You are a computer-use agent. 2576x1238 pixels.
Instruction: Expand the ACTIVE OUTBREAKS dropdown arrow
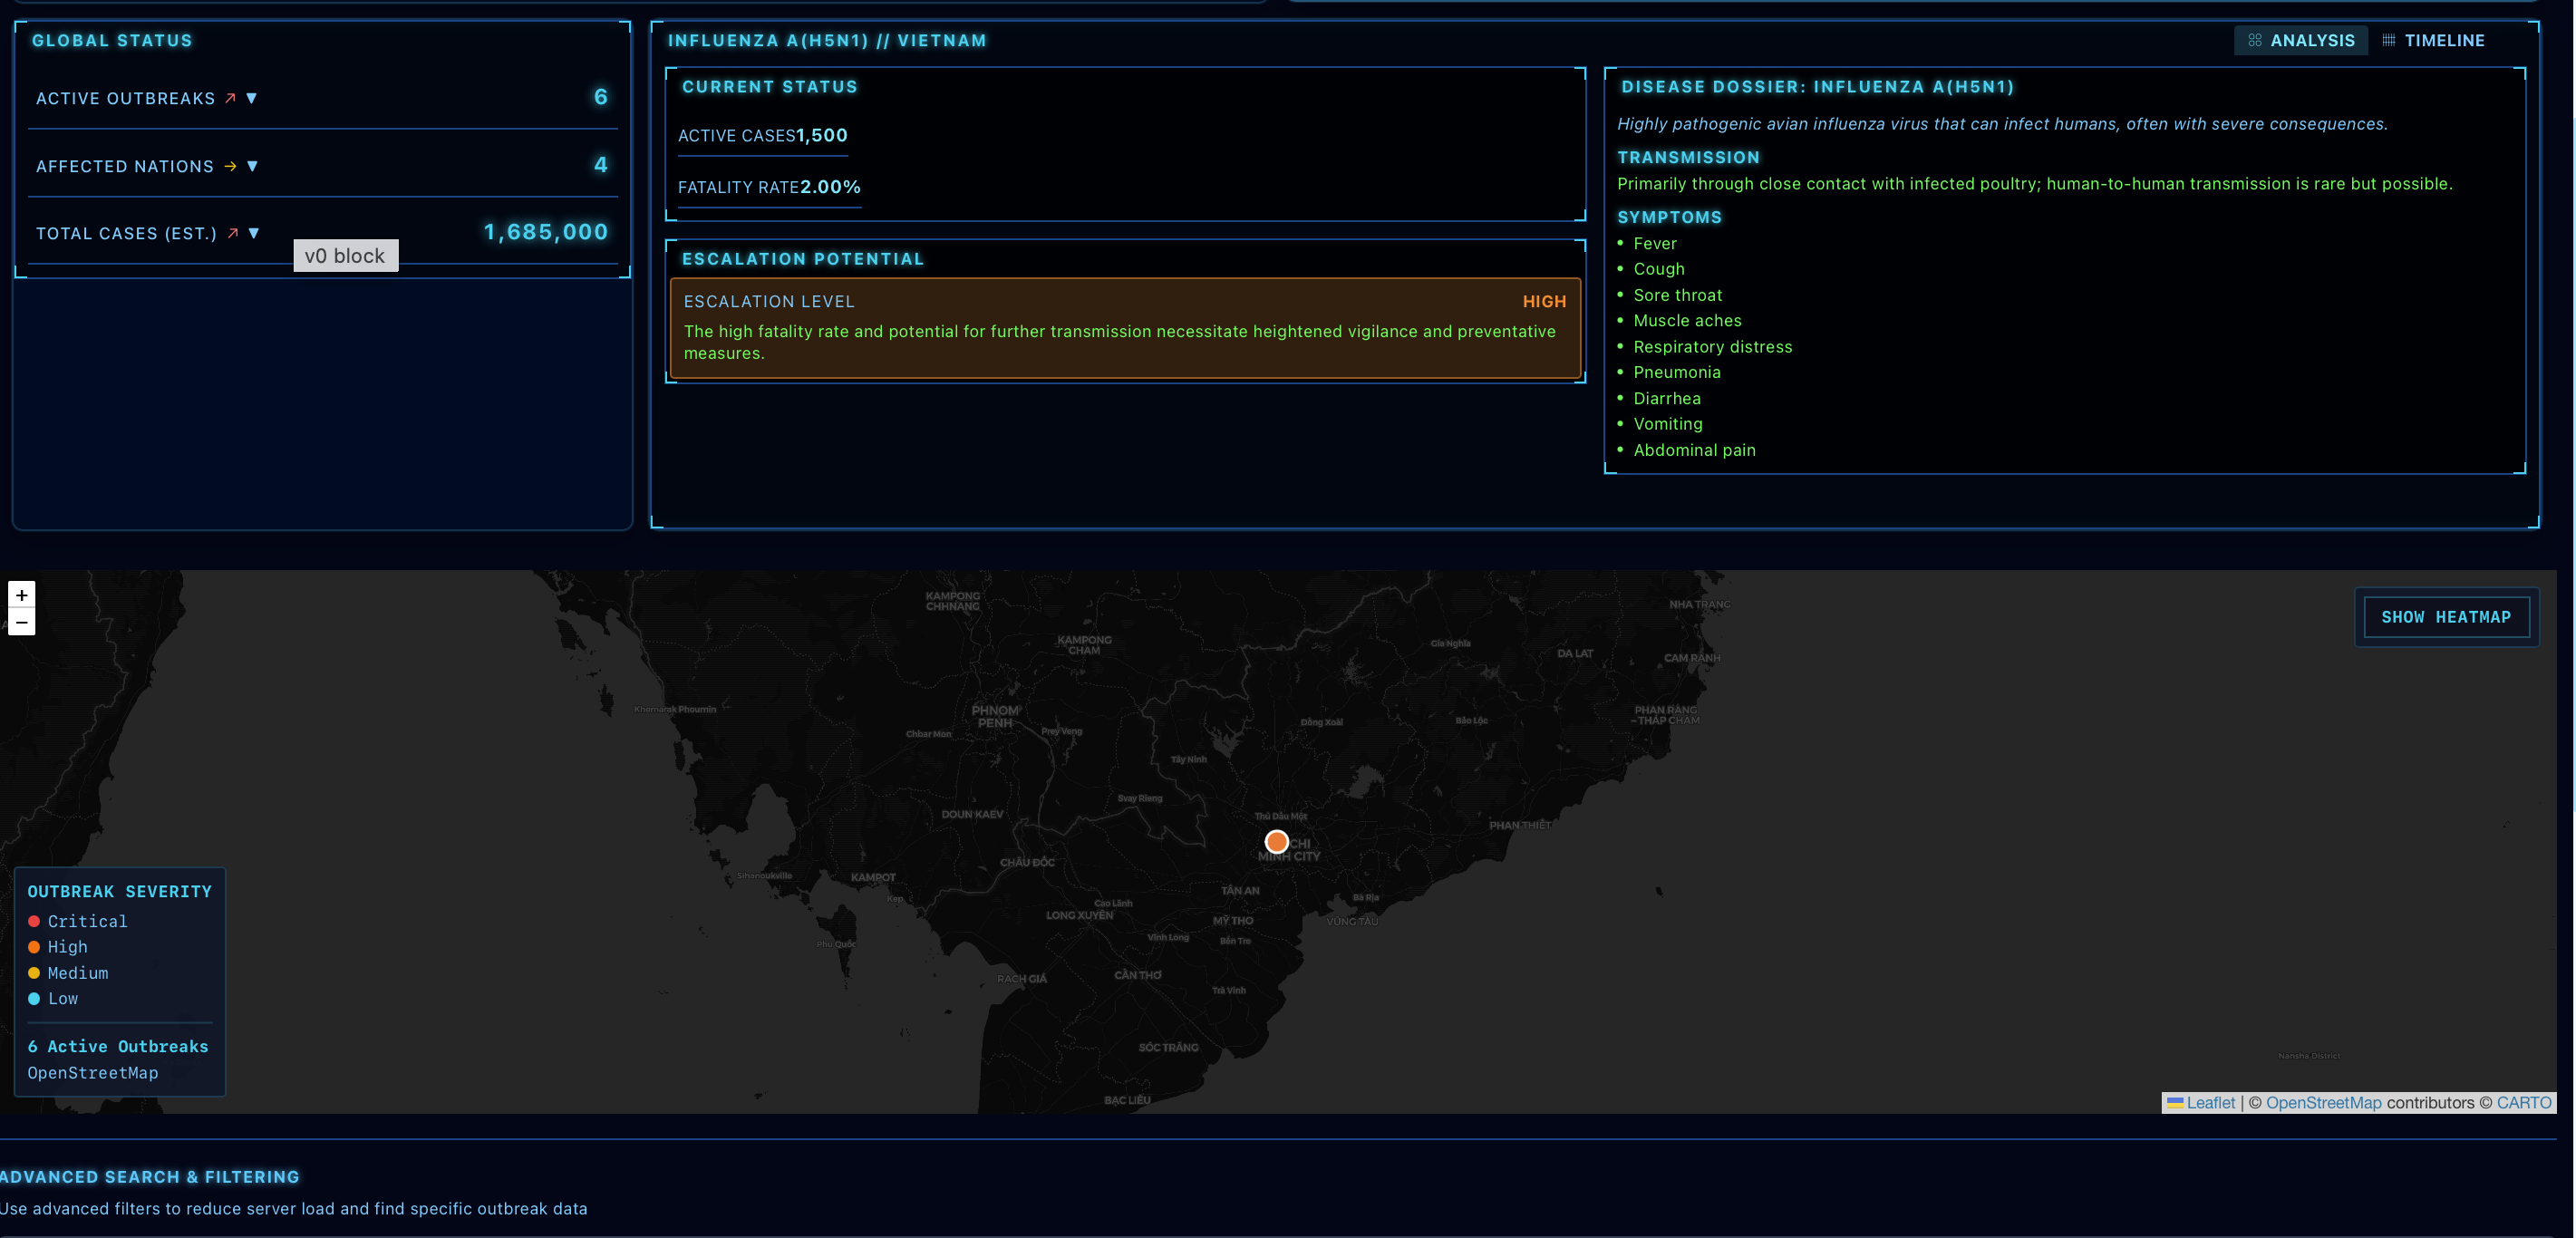252,98
